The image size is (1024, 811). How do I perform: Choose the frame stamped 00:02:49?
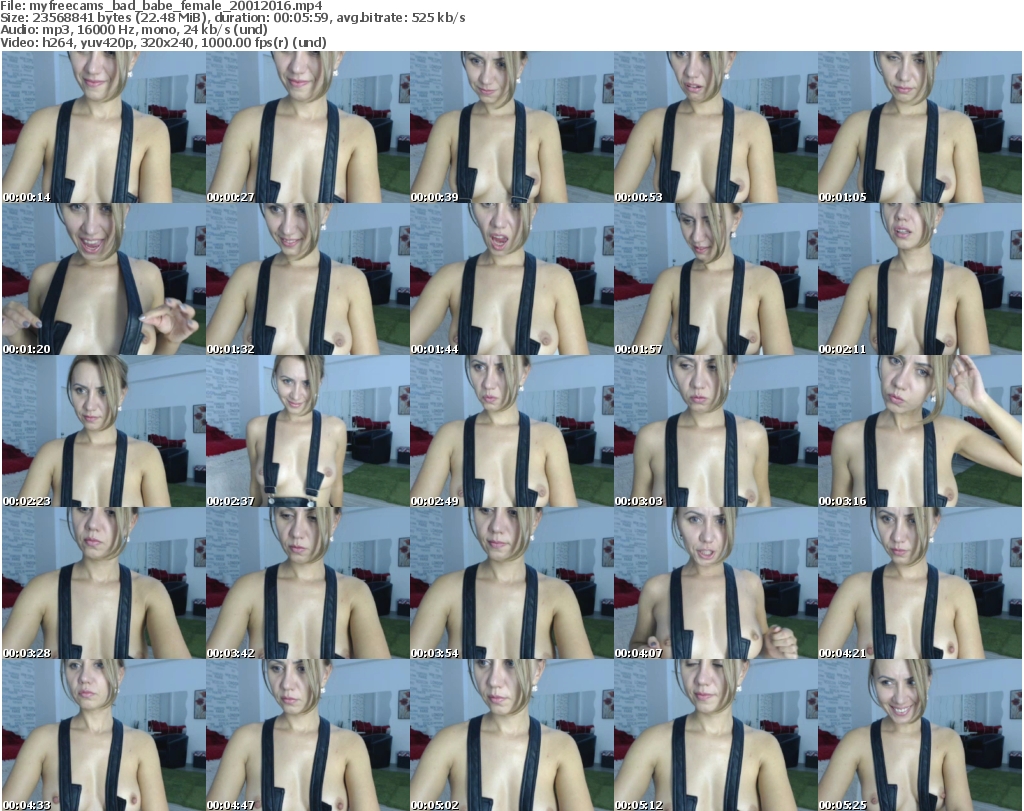[511, 432]
